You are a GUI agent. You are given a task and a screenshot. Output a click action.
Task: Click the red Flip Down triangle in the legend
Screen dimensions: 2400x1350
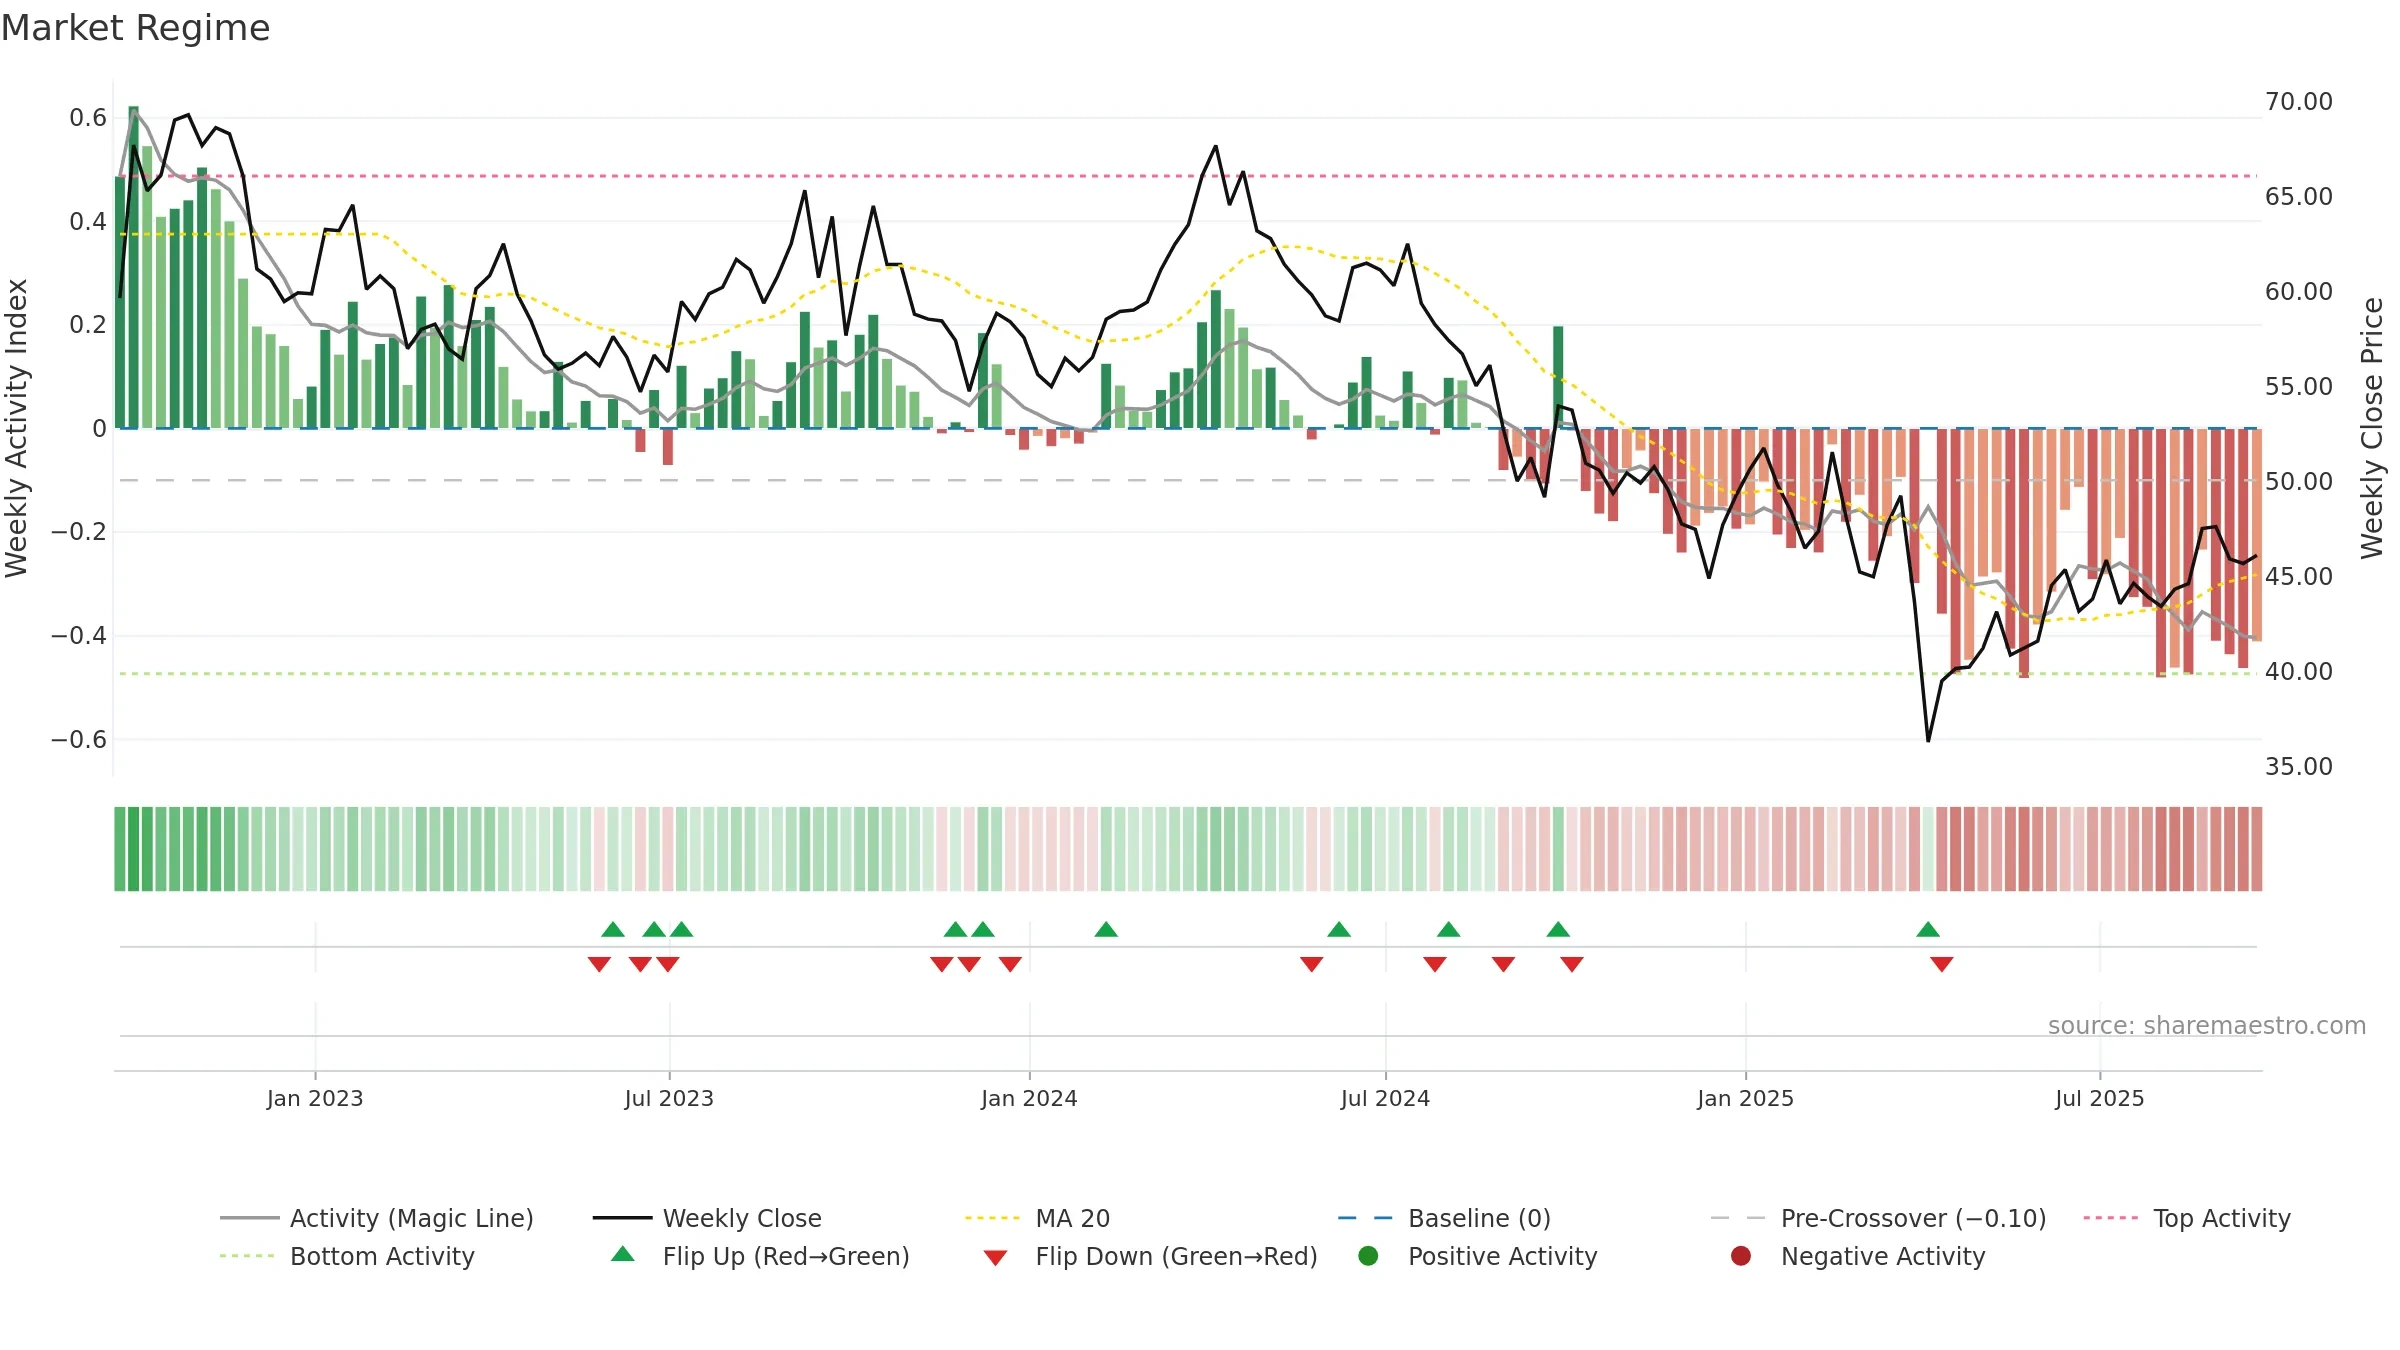[x=995, y=1258]
